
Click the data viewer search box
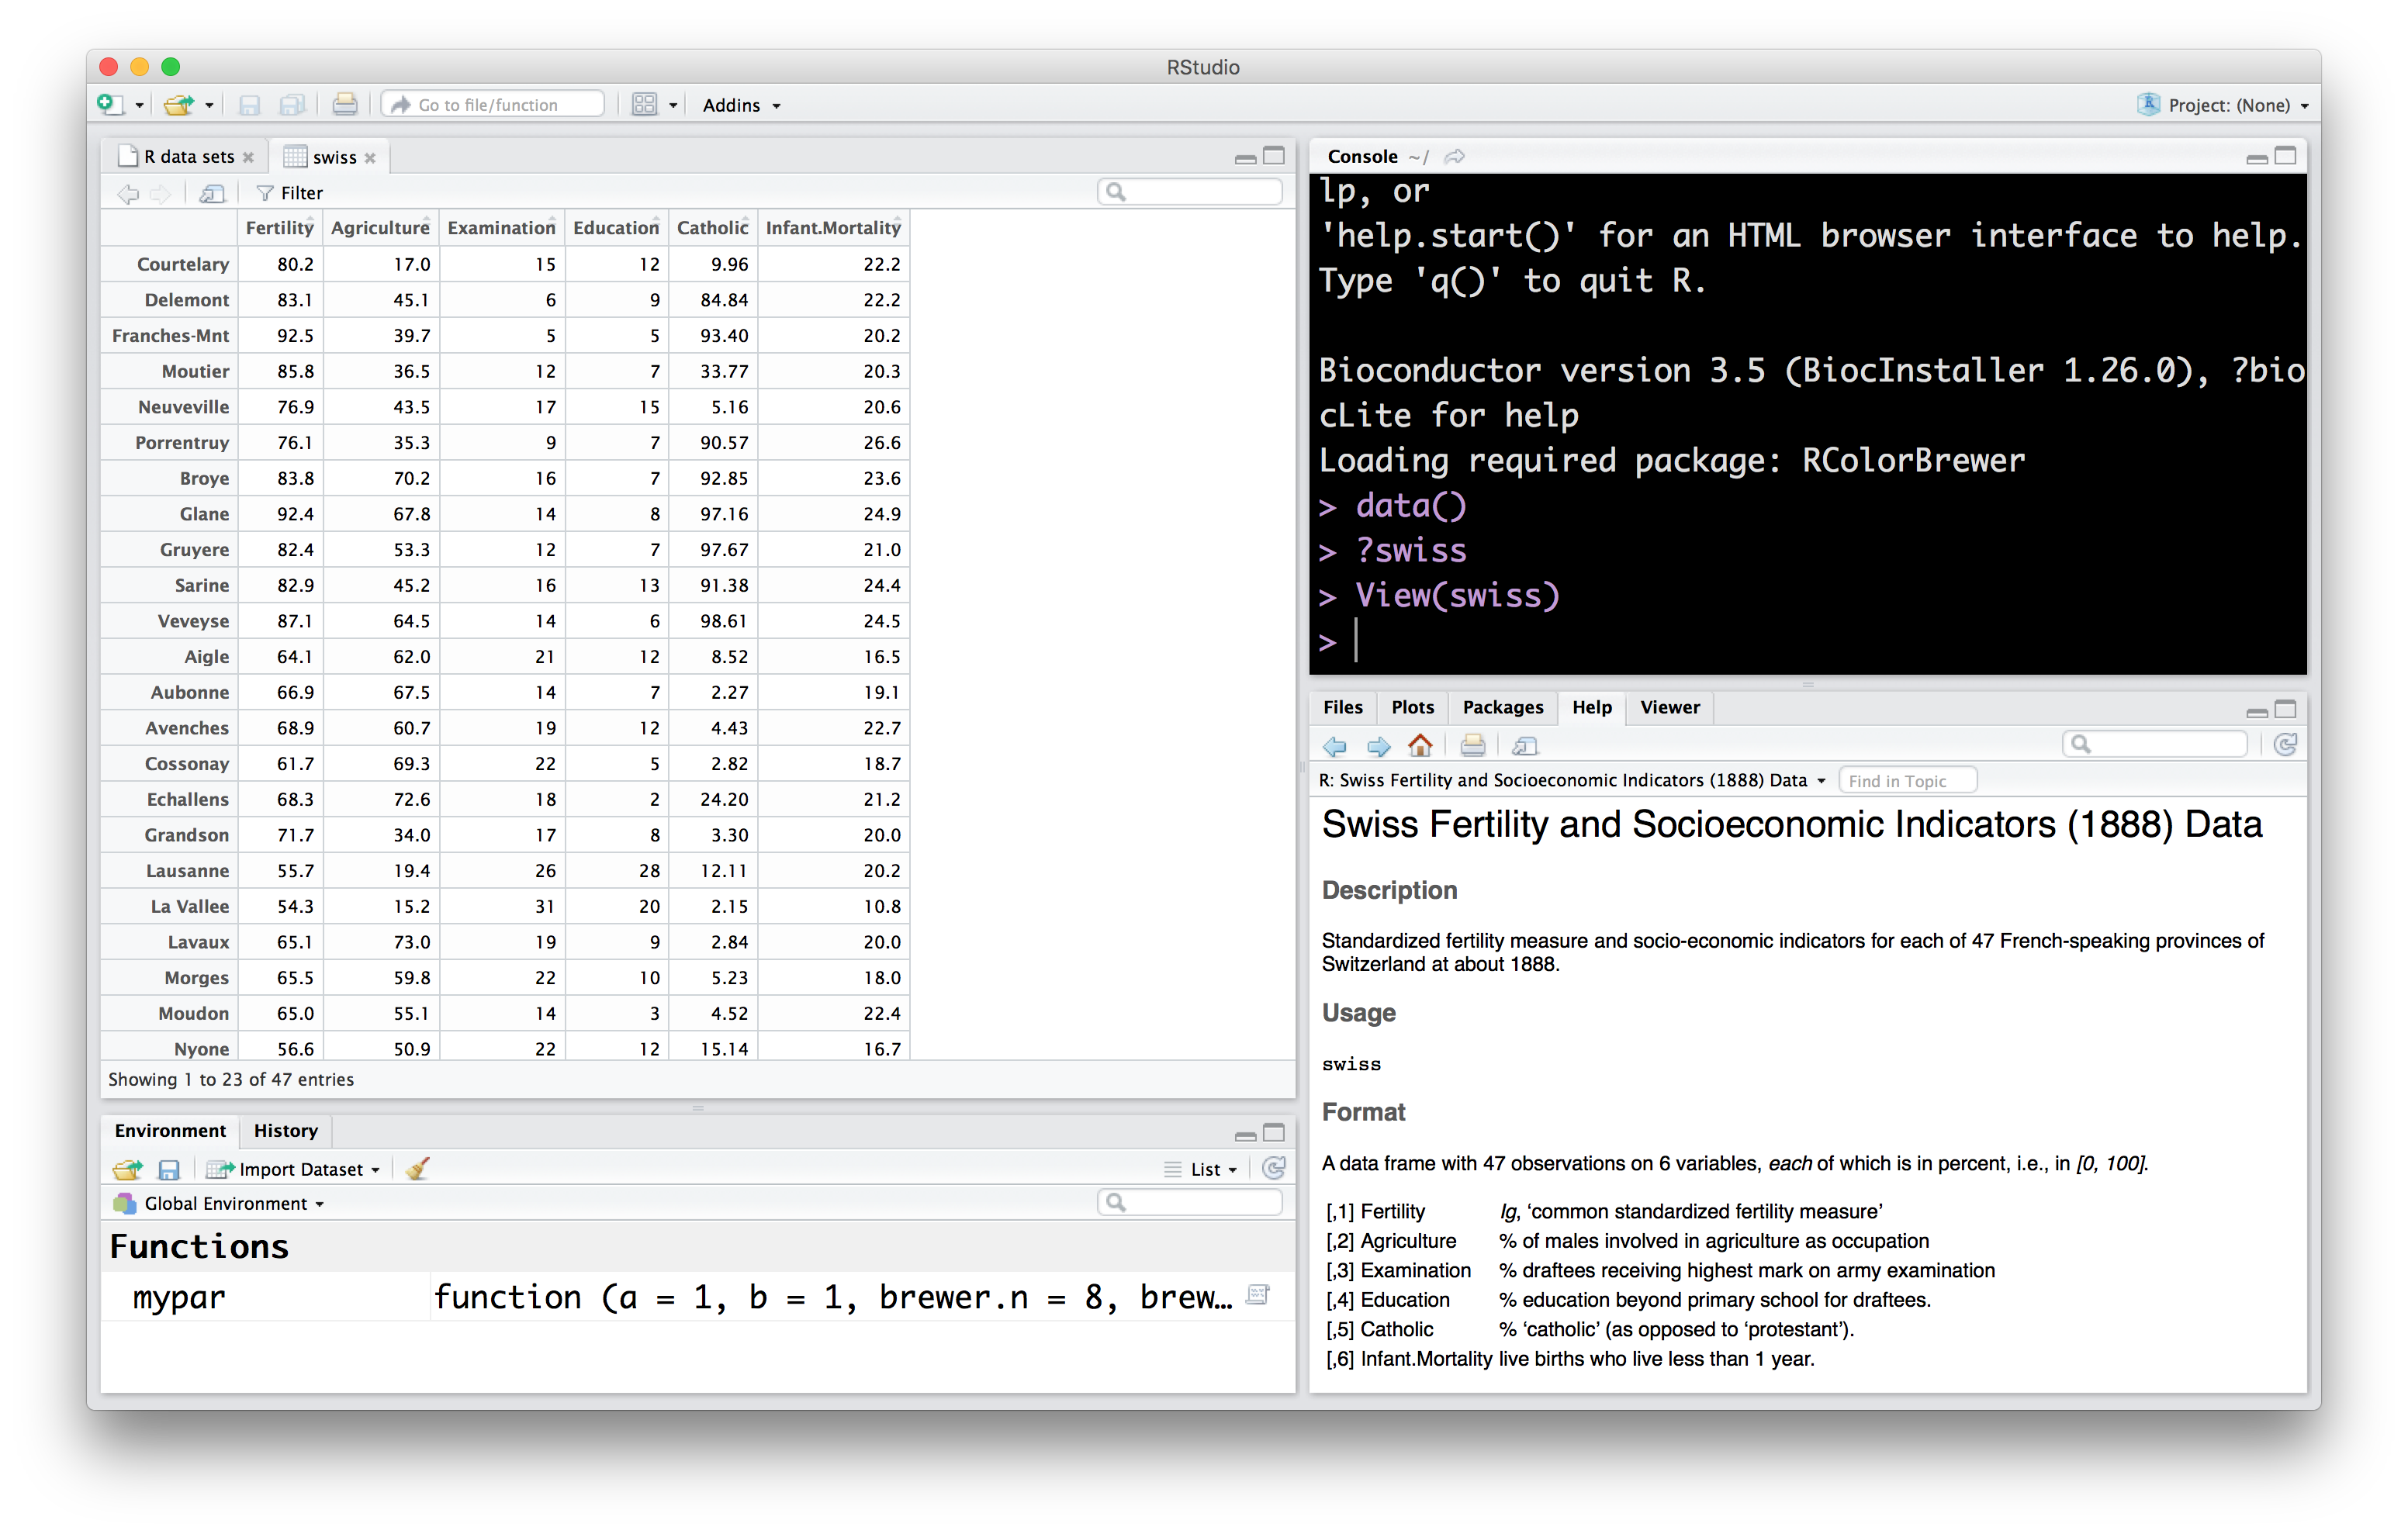tap(1190, 192)
